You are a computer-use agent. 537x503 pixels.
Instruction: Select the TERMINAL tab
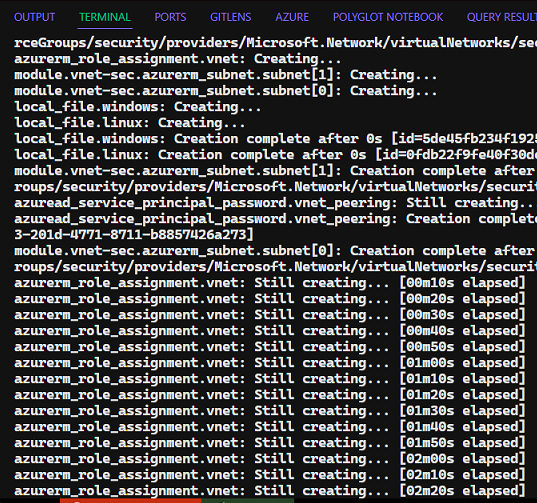(105, 17)
